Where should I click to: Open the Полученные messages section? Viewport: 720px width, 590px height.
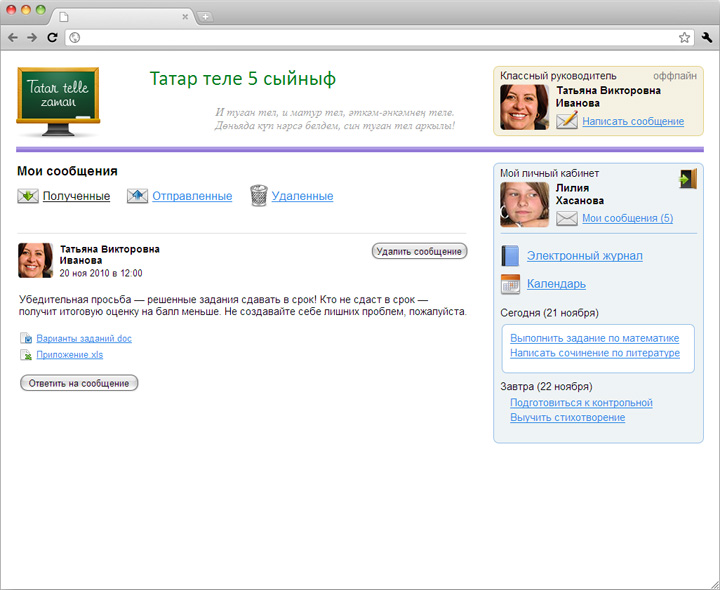coord(76,196)
